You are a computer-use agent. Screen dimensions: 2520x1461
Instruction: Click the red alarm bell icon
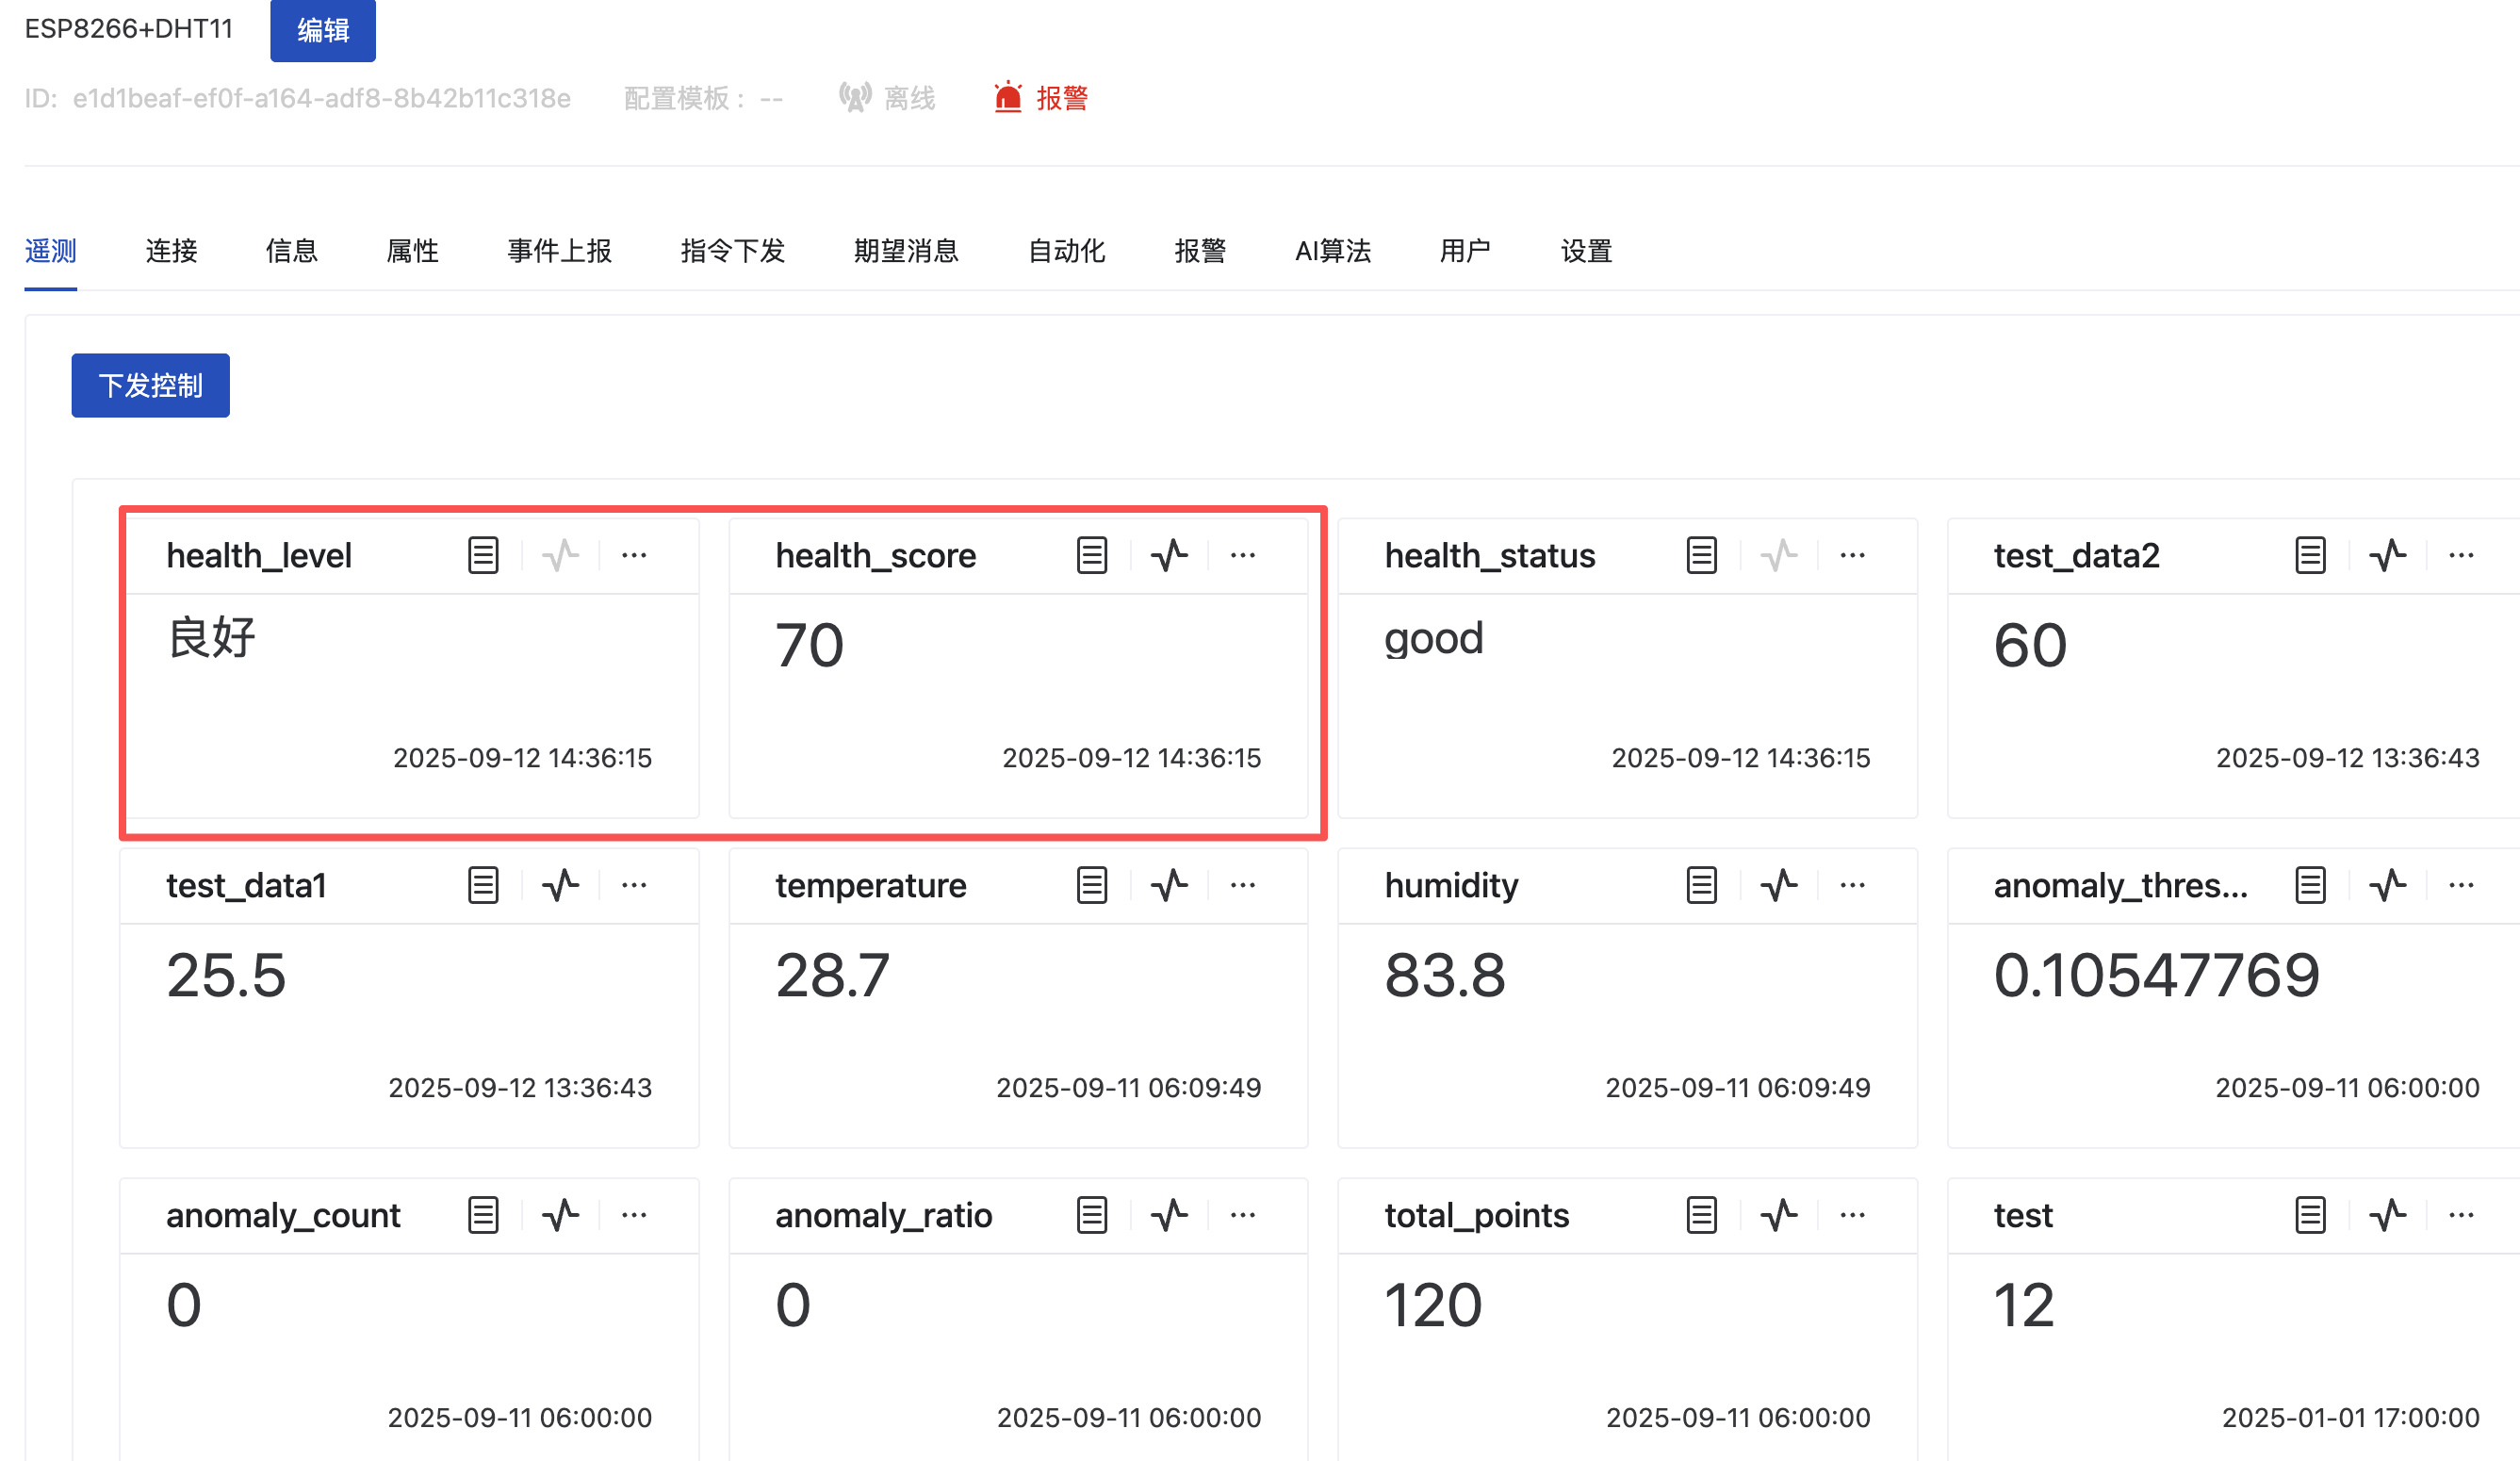pos(1008,98)
